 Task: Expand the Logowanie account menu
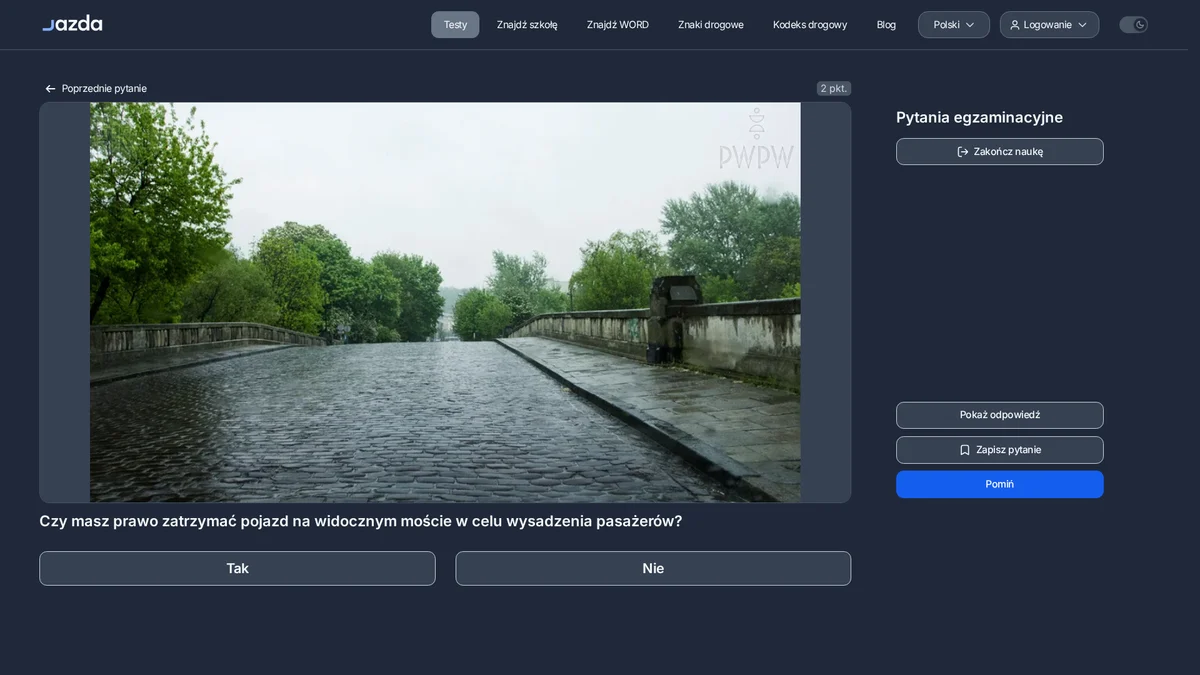(x=1049, y=25)
